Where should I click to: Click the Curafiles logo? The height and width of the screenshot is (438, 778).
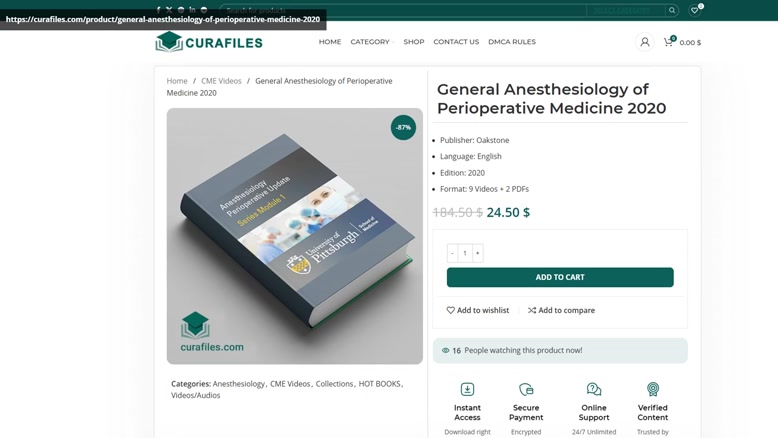(209, 42)
